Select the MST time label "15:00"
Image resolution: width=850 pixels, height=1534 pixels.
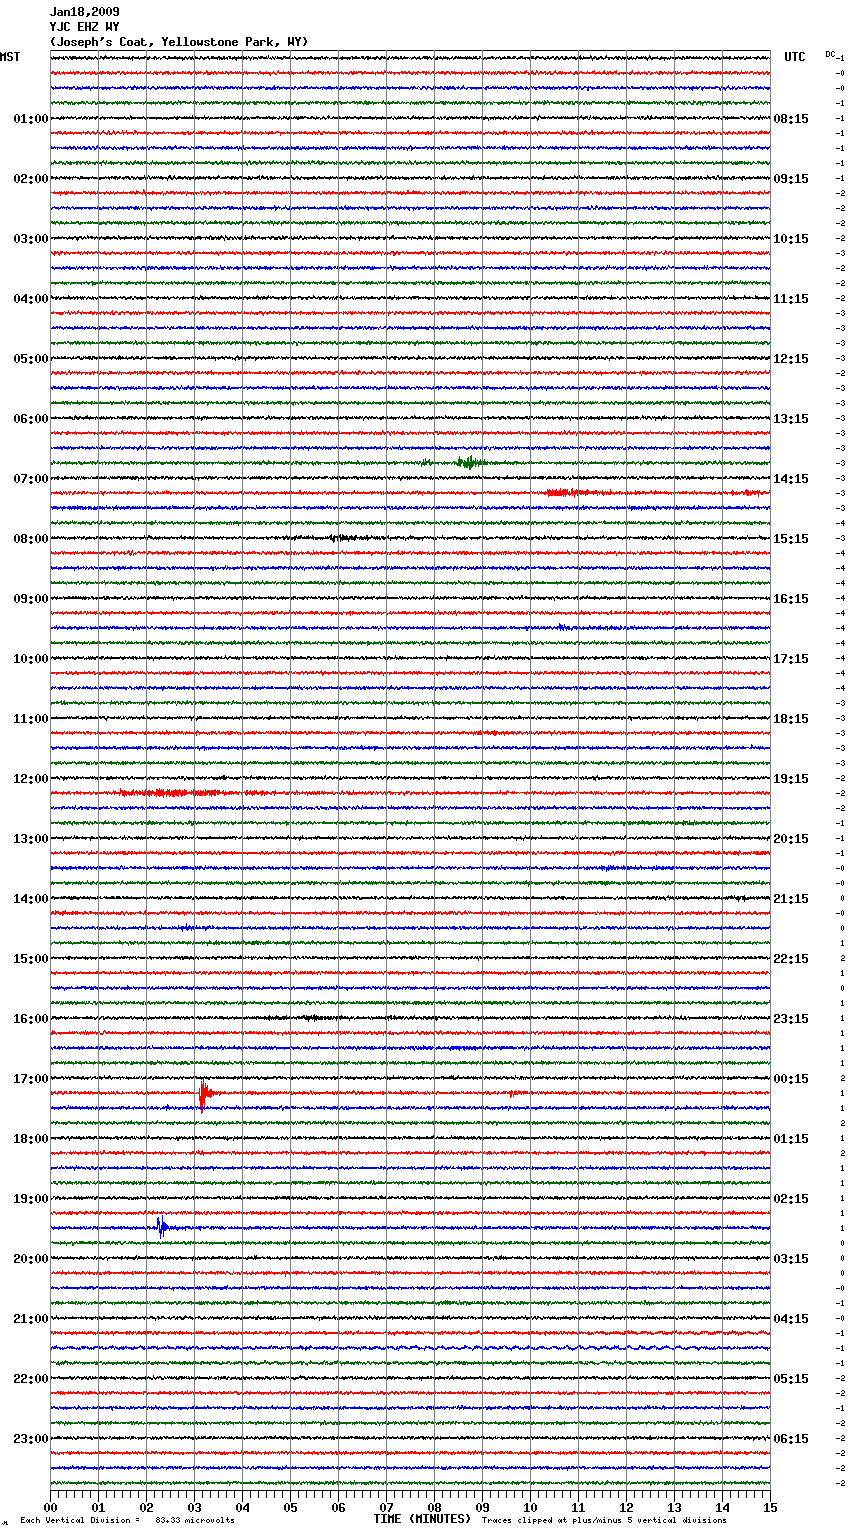point(31,959)
